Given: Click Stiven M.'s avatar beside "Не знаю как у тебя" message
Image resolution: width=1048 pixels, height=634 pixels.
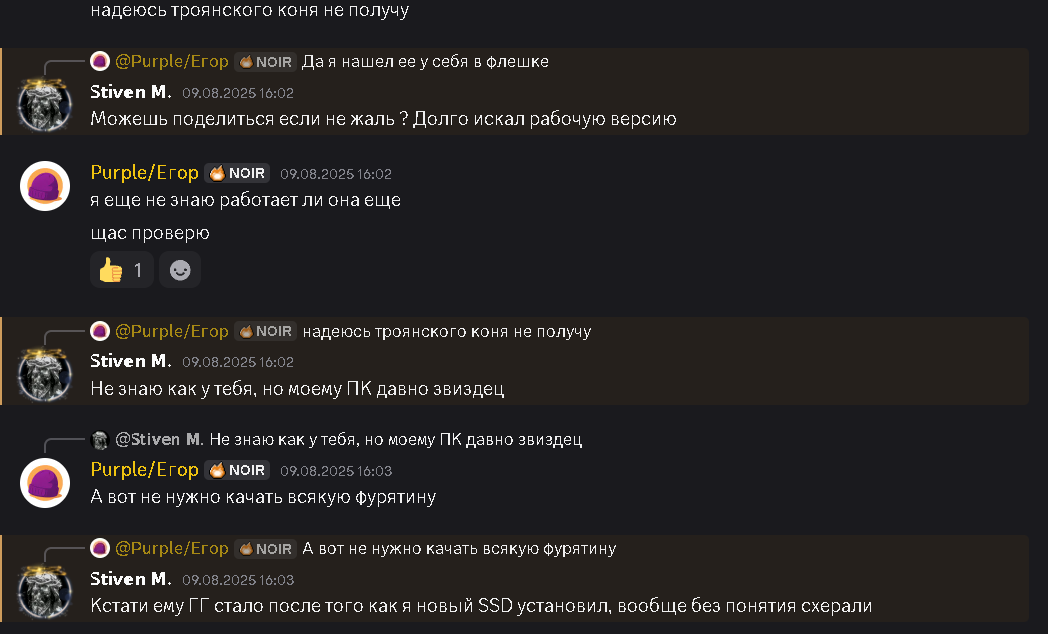Looking at the screenshot, I should pyautogui.click(x=45, y=374).
